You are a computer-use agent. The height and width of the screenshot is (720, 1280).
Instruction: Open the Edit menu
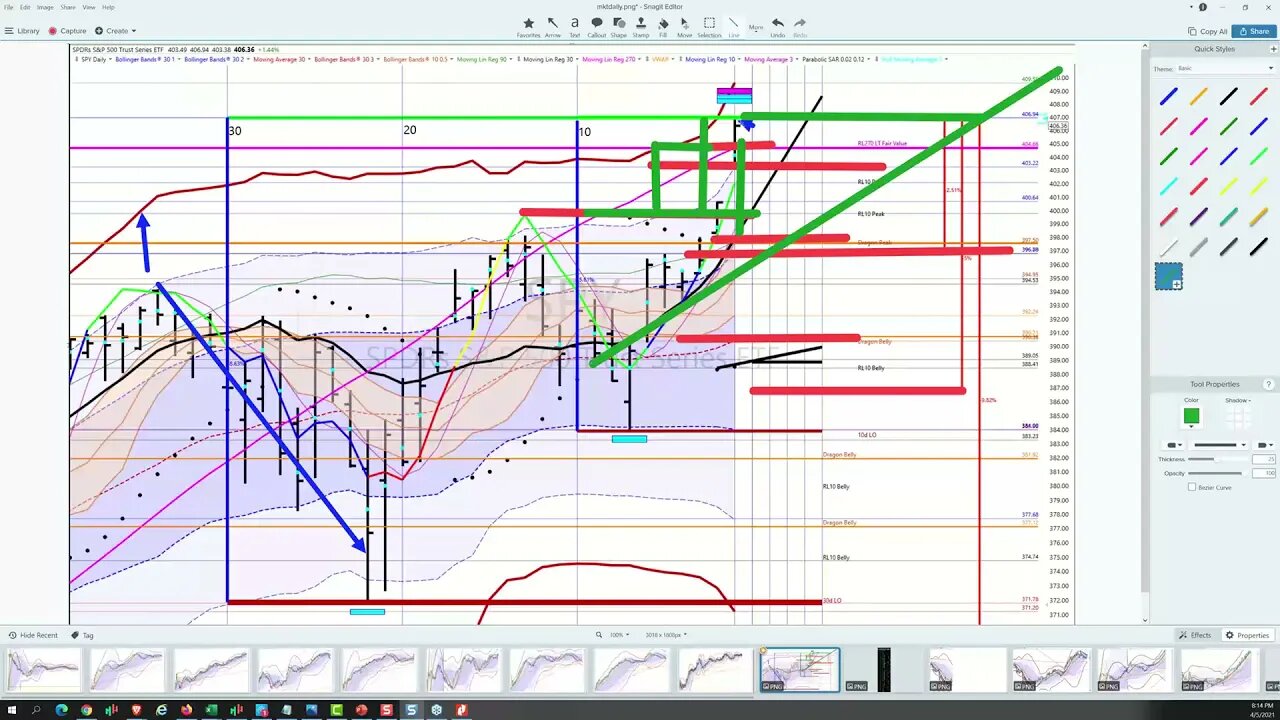pos(25,7)
